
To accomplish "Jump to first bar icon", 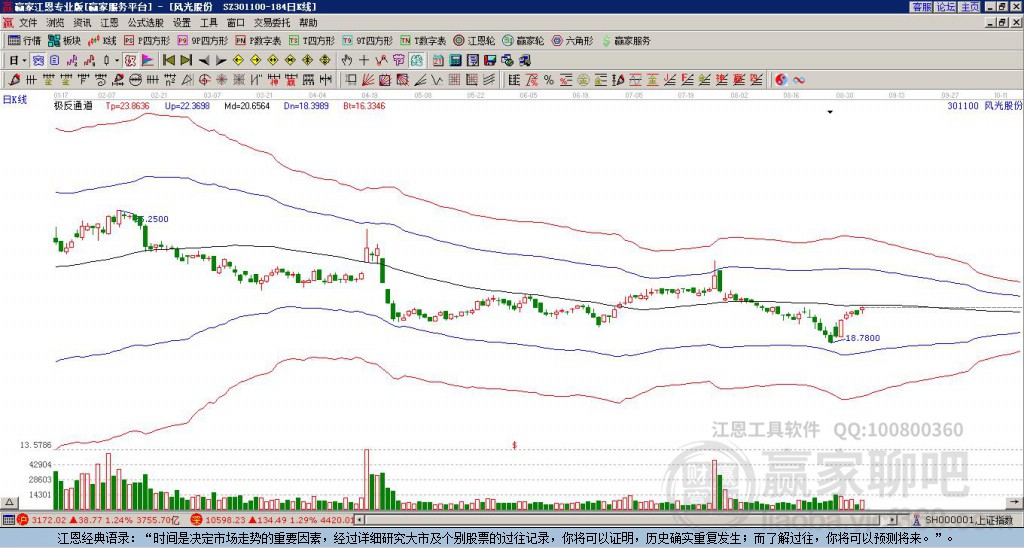I will 169,61.
